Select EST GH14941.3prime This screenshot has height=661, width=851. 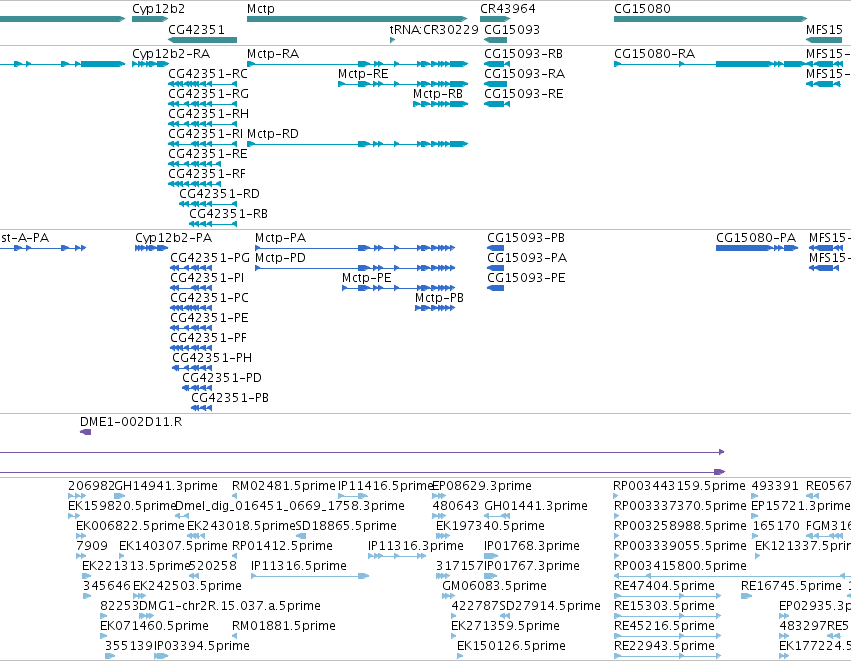[166, 486]
